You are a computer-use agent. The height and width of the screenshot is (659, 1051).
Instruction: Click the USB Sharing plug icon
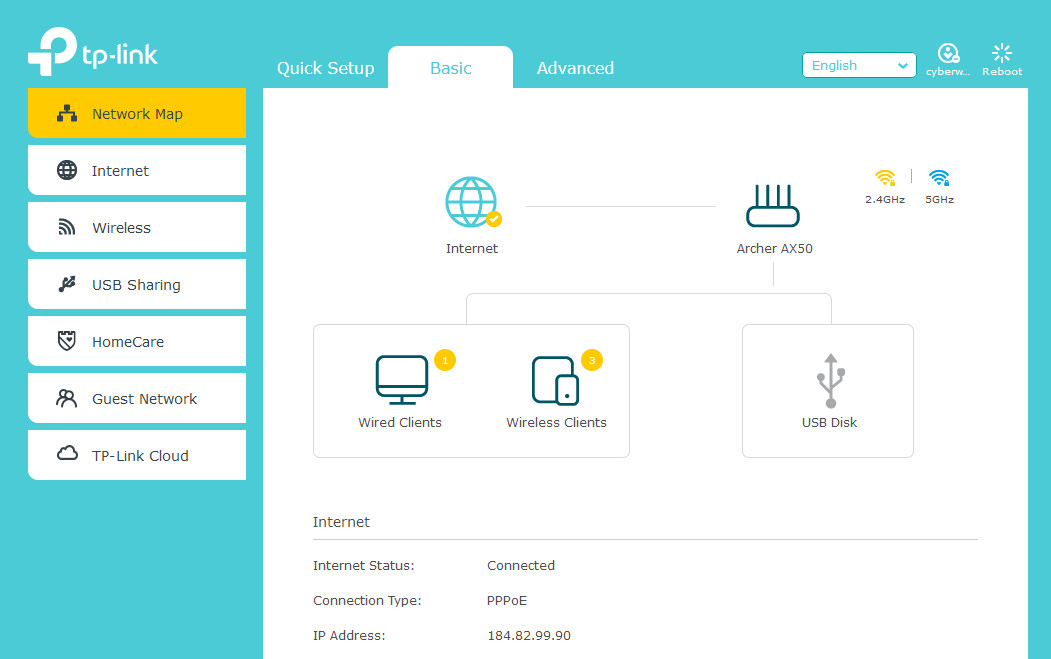[66, 284]
